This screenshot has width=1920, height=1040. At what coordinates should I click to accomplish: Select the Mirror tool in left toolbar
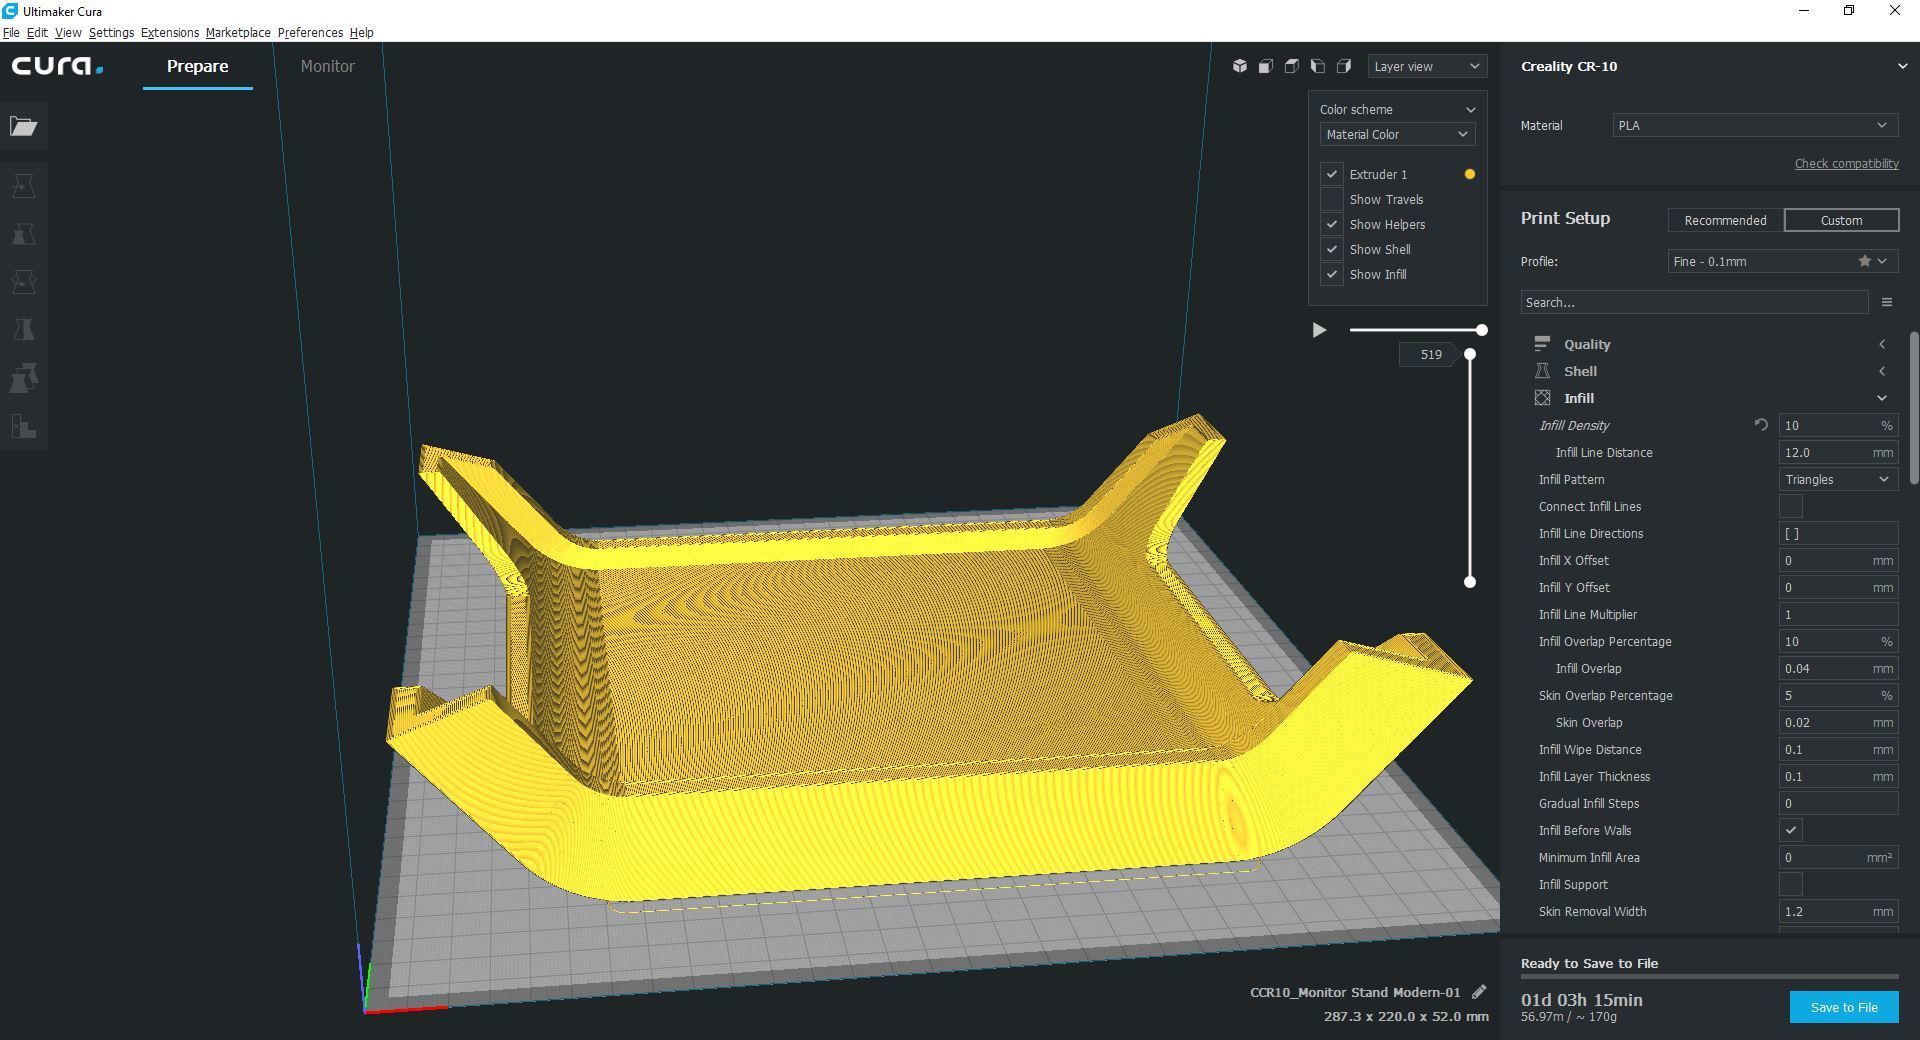point(24,330)
